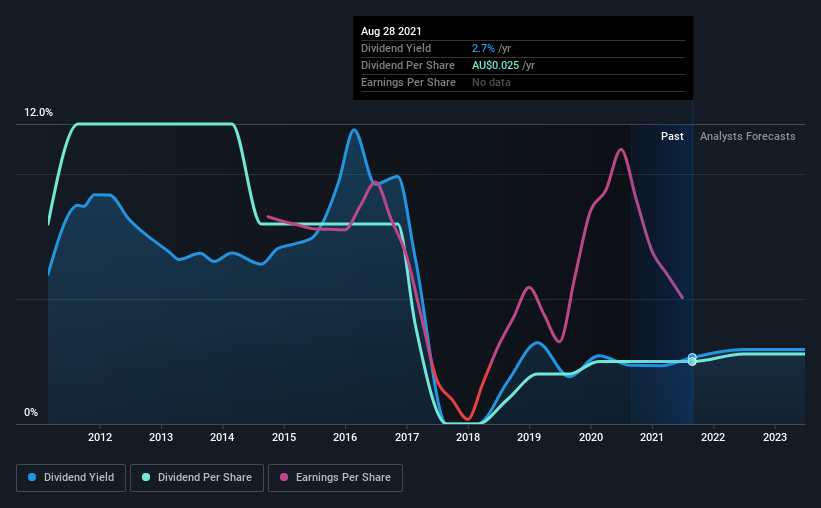
Task: Click the 2023 x-axis label
Action: [x=774, y=437]
